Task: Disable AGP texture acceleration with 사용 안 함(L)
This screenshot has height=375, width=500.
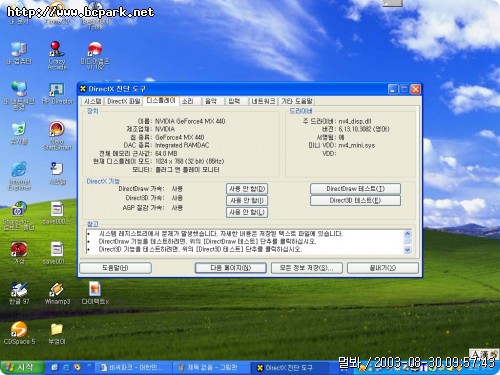Action: (247, 212)
